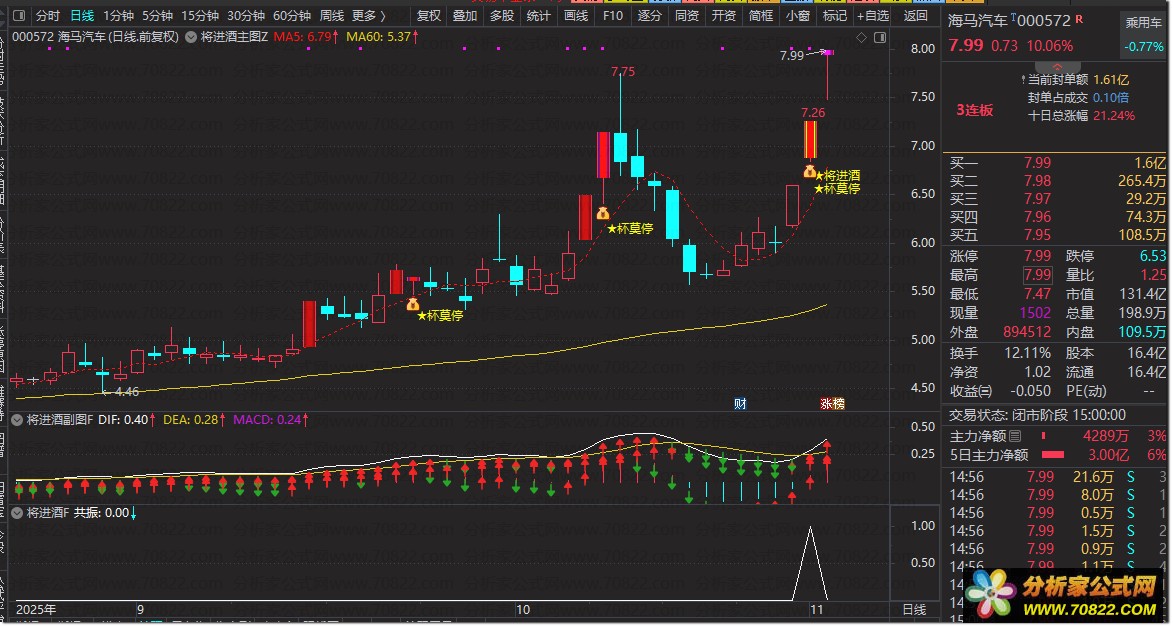Switch to 60分钟 period

pos(292,16)
